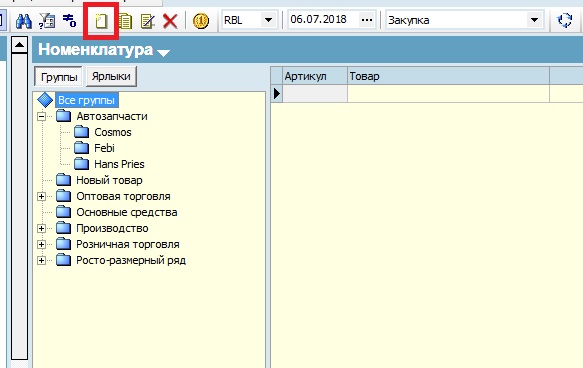This screenshot has width=583, height=368.
Task: Click the binoculars search icon
Action: pos(23,20)
